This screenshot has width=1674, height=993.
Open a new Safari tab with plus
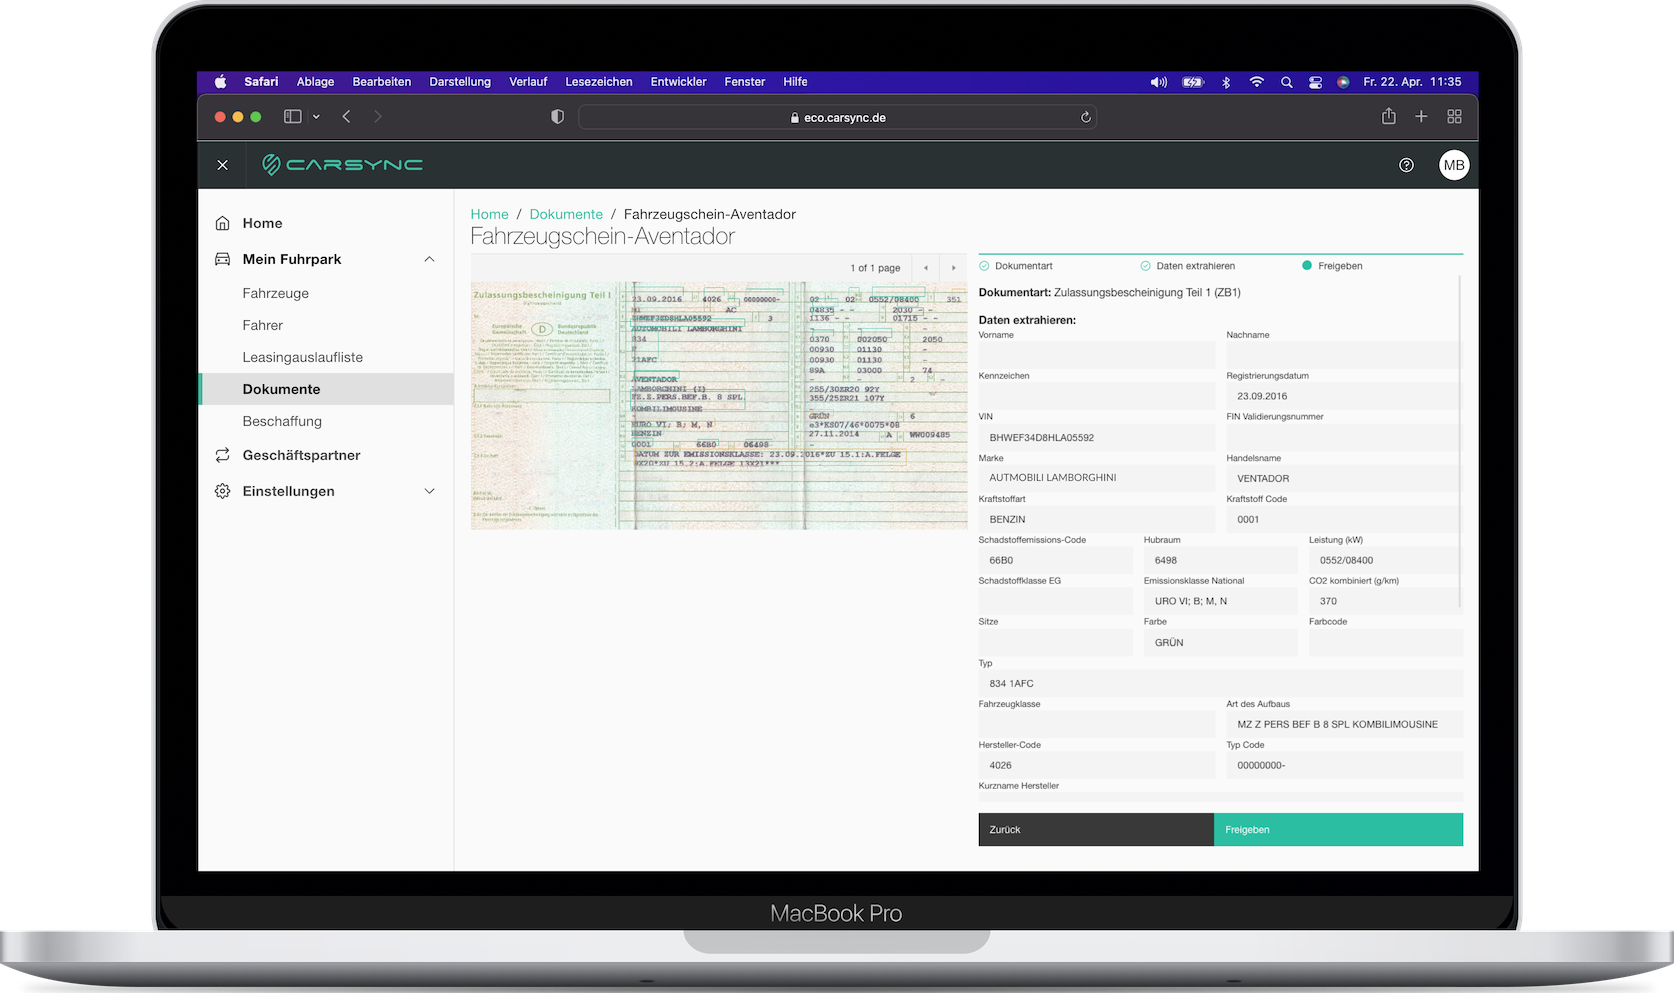(1421, 117)
